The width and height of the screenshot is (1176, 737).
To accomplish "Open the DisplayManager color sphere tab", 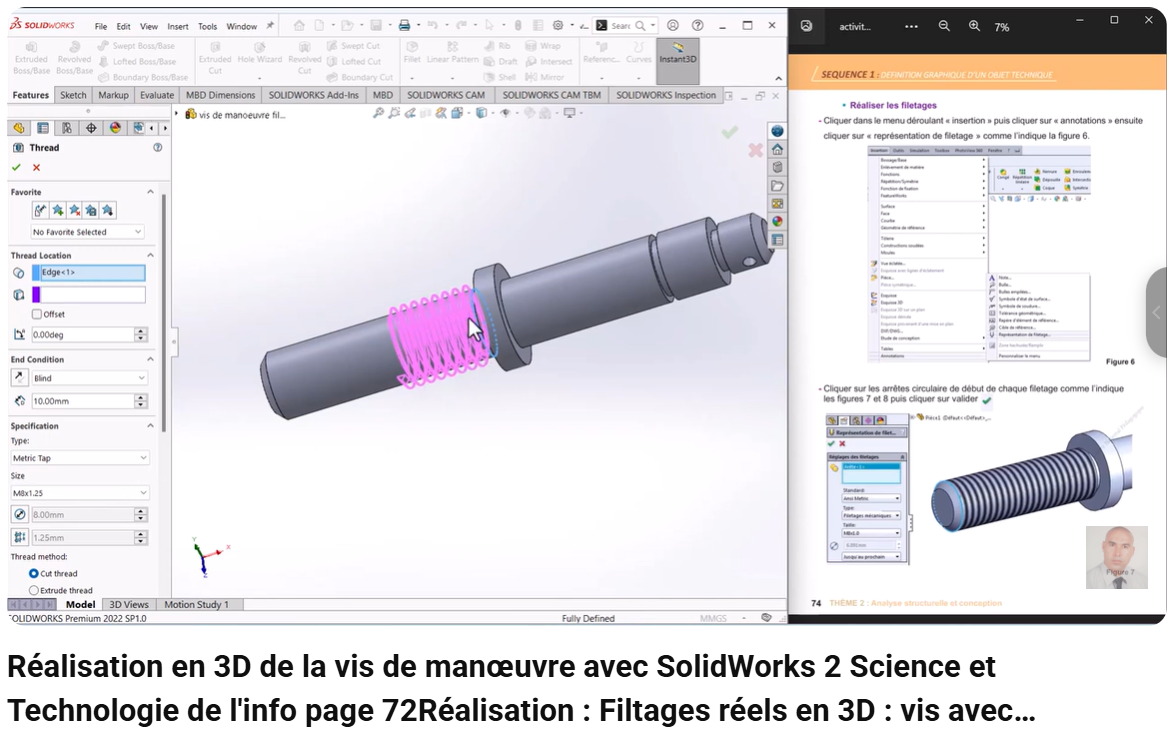I will click(x=115, y=128).
